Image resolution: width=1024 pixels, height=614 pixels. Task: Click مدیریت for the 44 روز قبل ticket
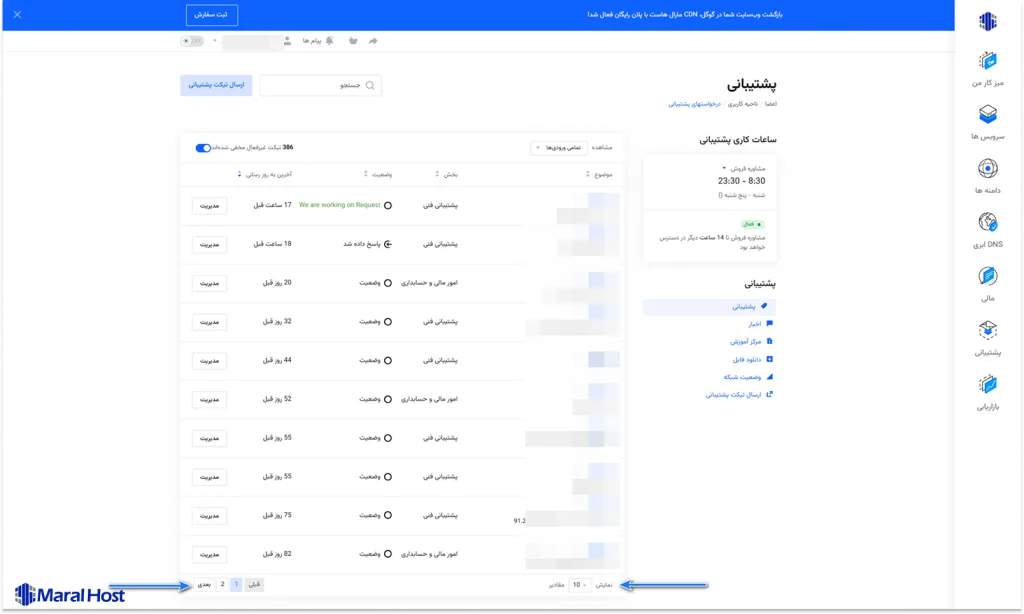pyautogui.click(x=210, y=361)
